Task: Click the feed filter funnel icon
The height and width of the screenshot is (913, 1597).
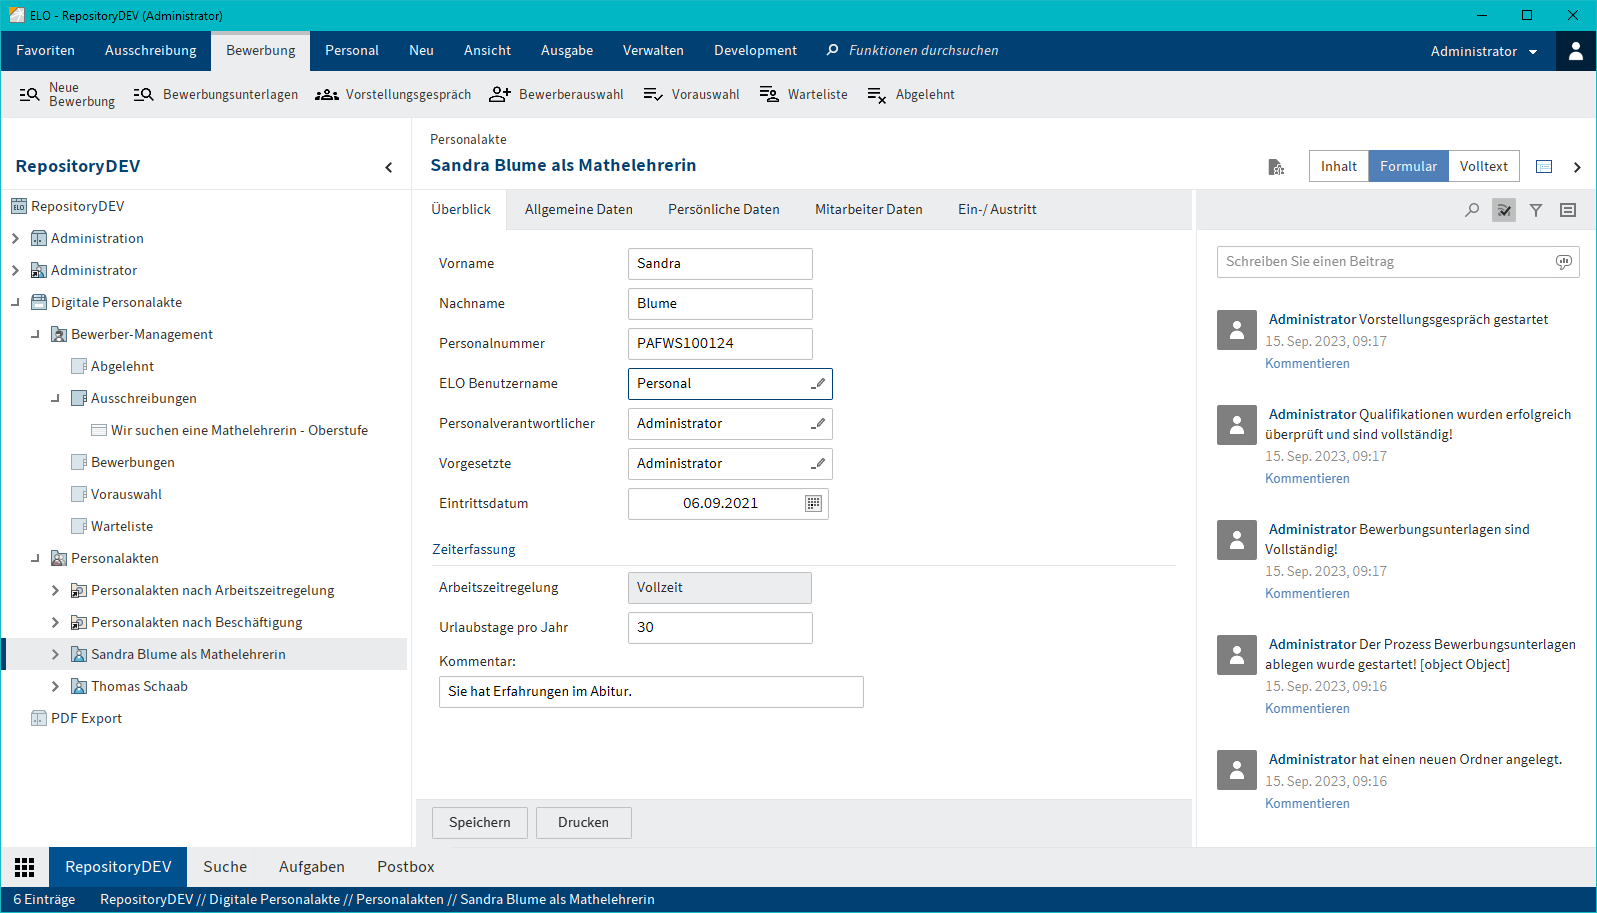Action: pyautogui.click(x=1536, y=210)
